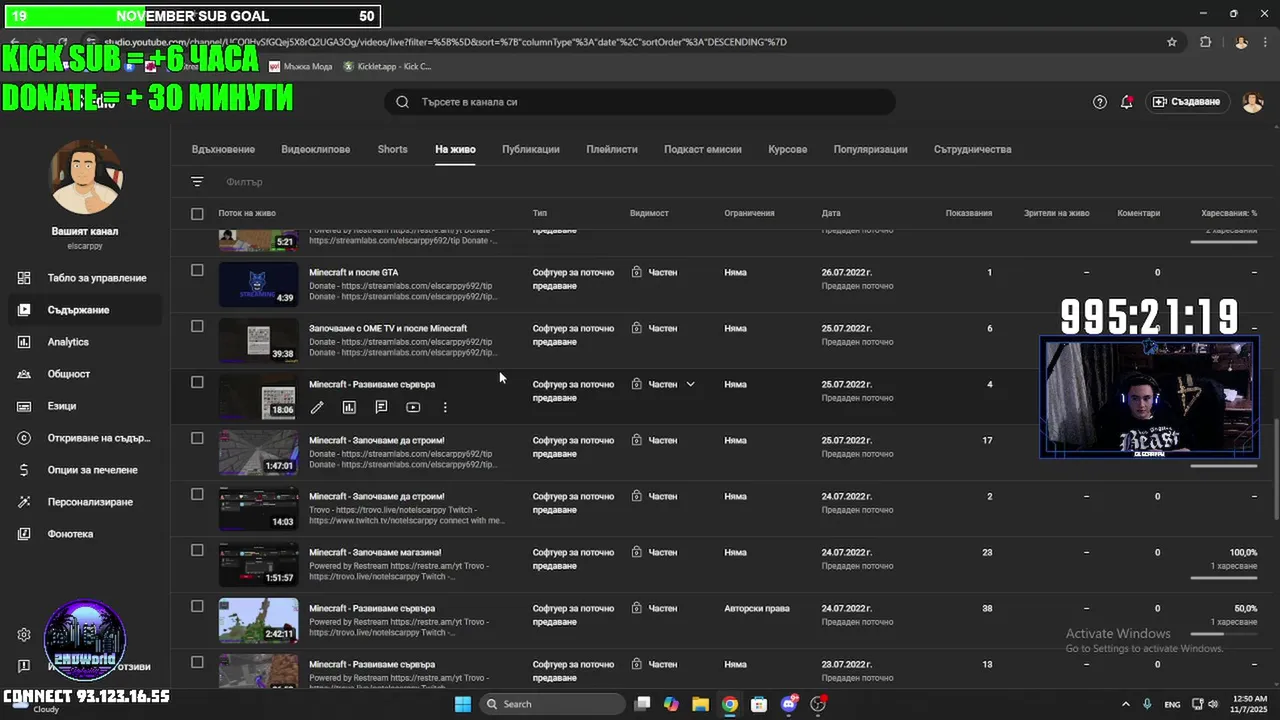Click the Авторски права restriction link

(757, 608)
